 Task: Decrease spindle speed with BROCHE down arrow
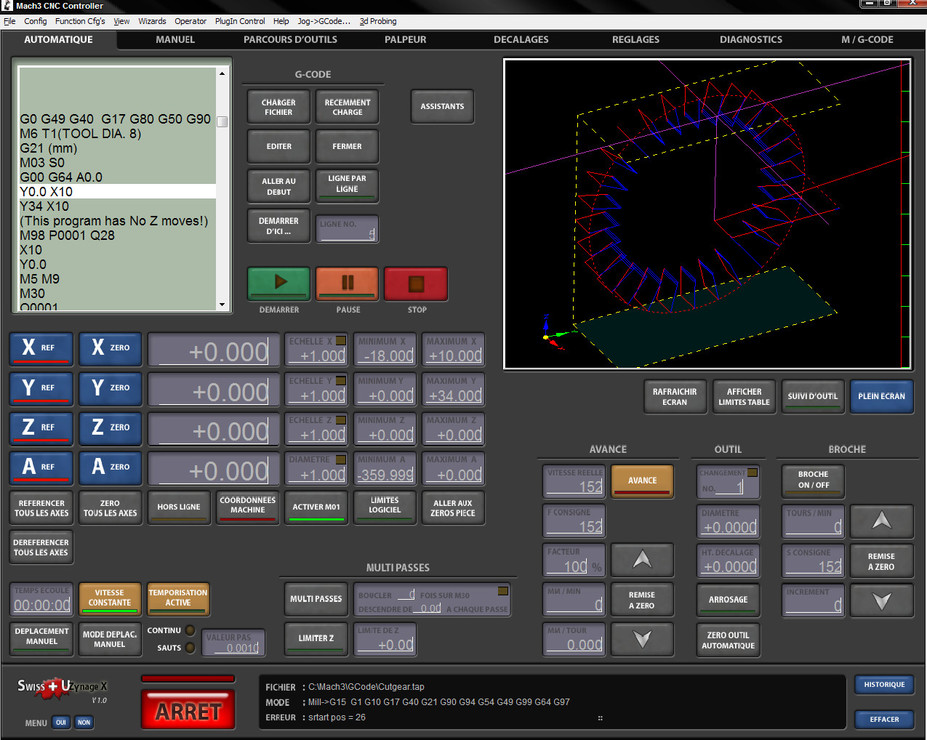click(881, 601)
